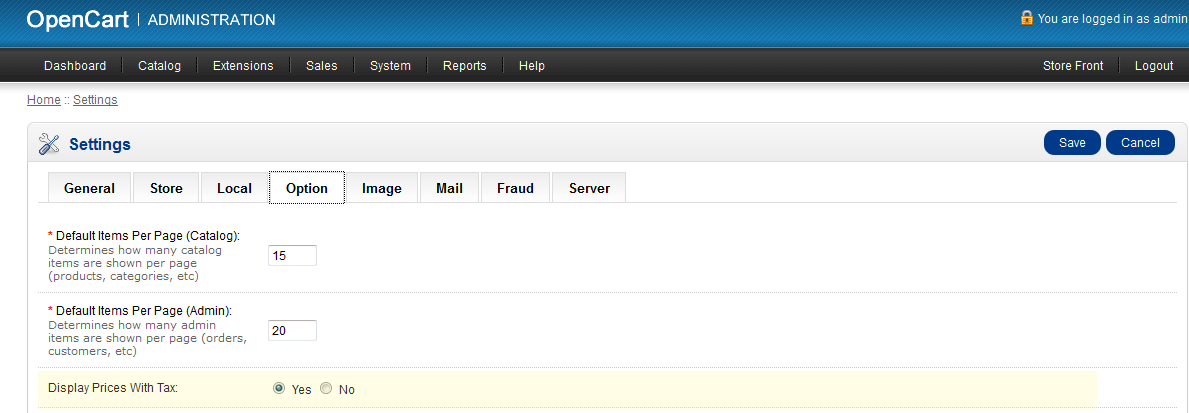Expand the Extensions menu
The image size is (1189, 413).
pos(243,66)
